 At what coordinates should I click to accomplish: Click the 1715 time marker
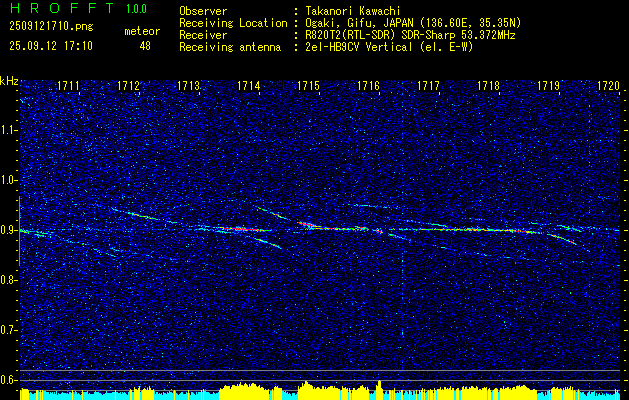pos(308,85)
